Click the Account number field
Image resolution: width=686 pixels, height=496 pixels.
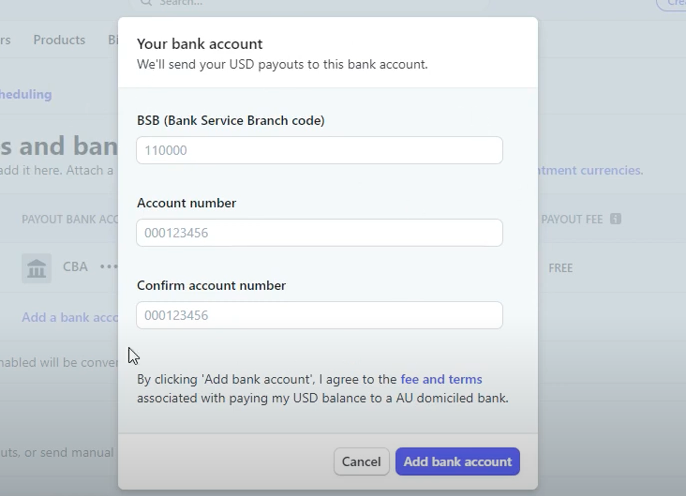[319, 233]
